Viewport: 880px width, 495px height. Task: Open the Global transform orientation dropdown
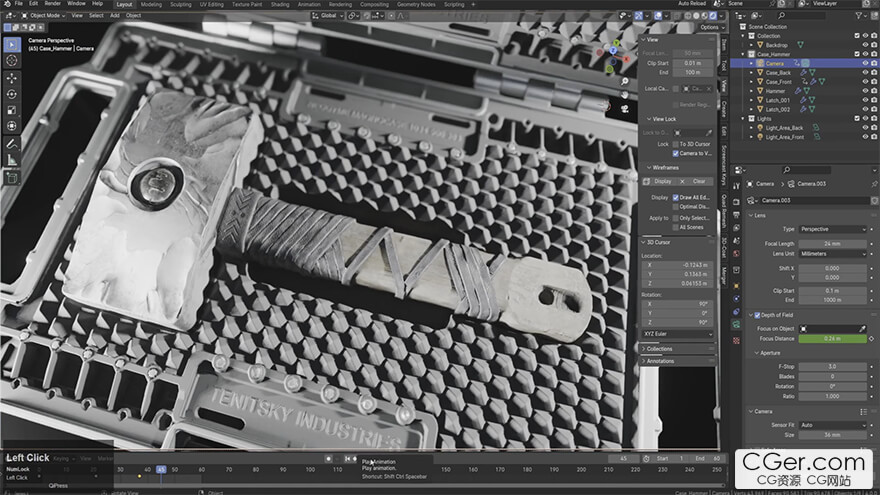(x=328, y=16)
